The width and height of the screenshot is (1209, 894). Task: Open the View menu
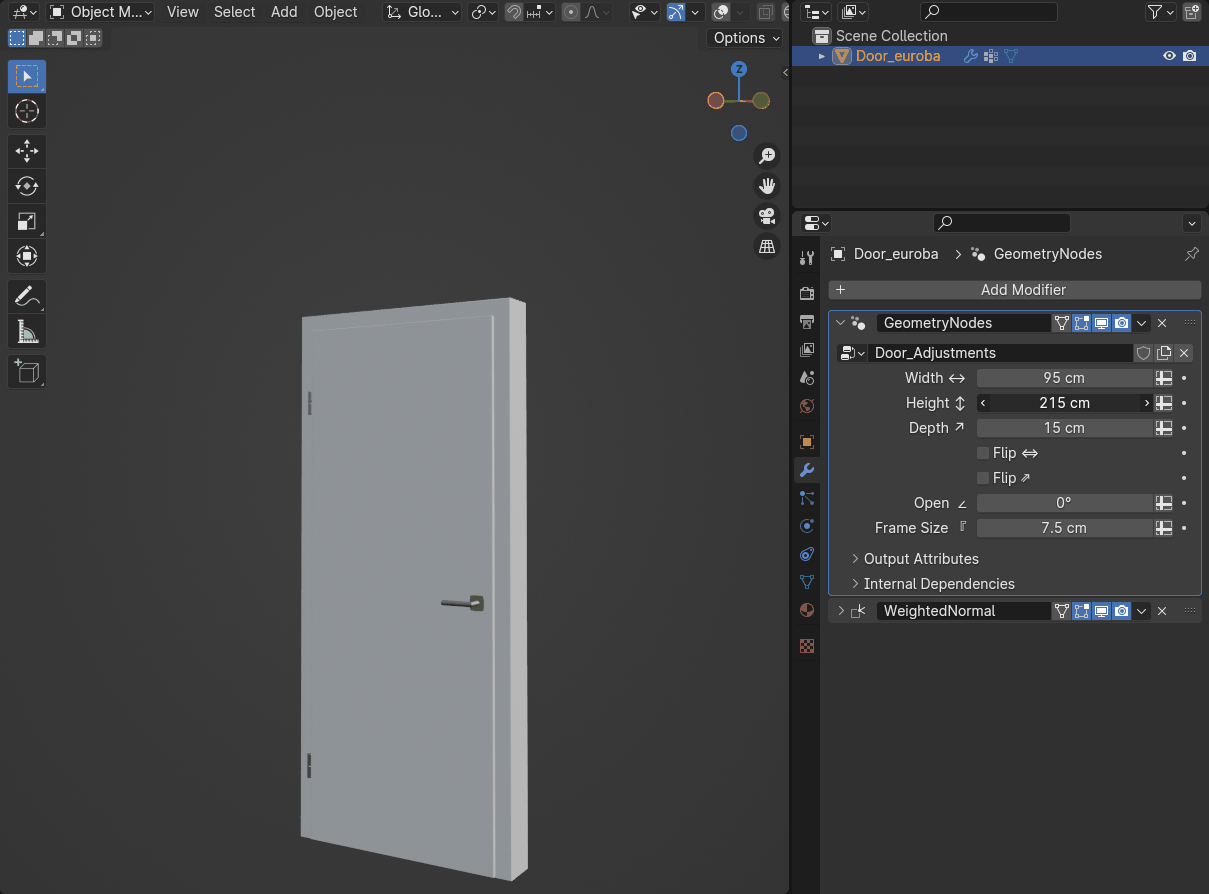183,12
